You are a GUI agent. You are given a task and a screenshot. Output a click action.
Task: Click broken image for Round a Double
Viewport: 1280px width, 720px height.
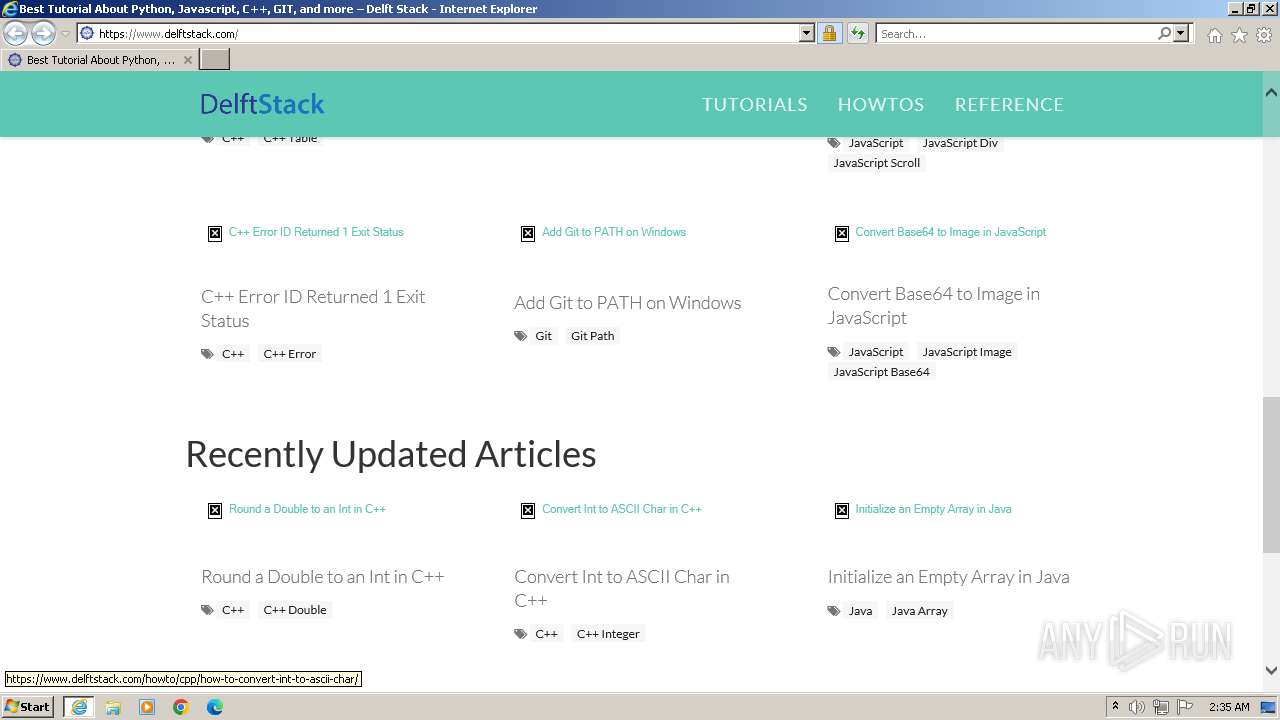click(215, 510)
